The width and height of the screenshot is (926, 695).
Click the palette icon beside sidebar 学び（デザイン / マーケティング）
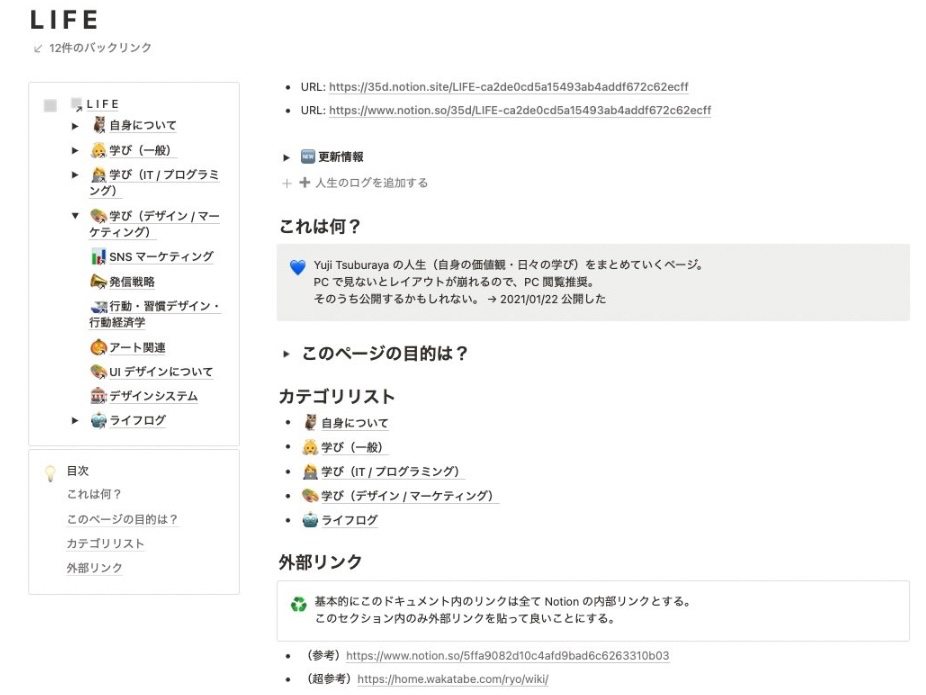(x=98, y=216)
